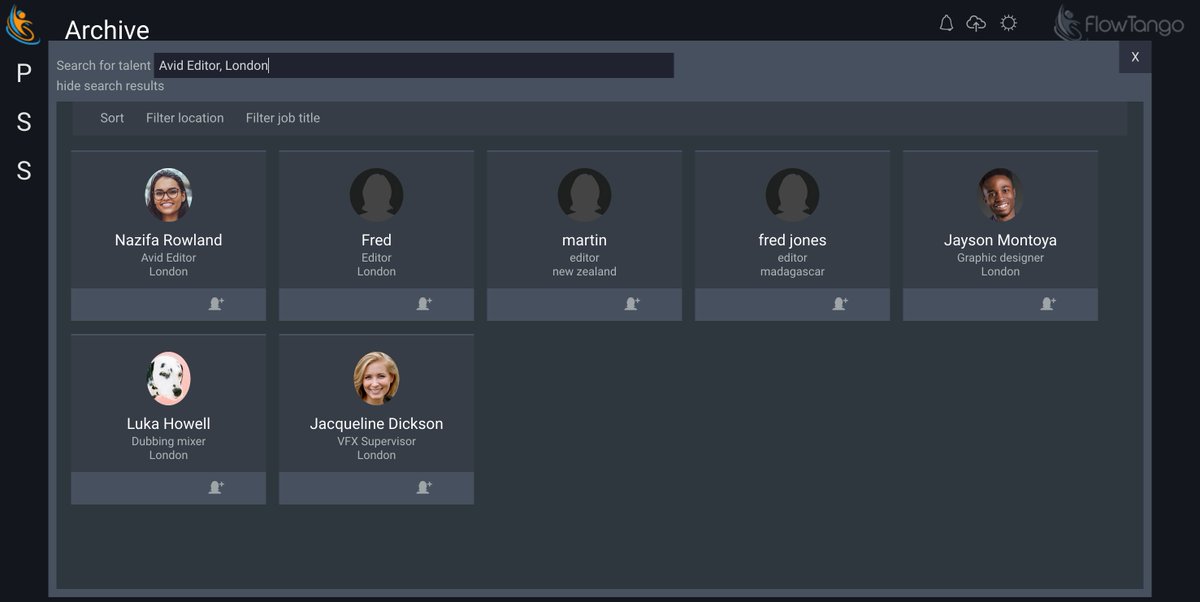Select the name Jayson Montoya

pyautogui.click(x=1000, y=240)
